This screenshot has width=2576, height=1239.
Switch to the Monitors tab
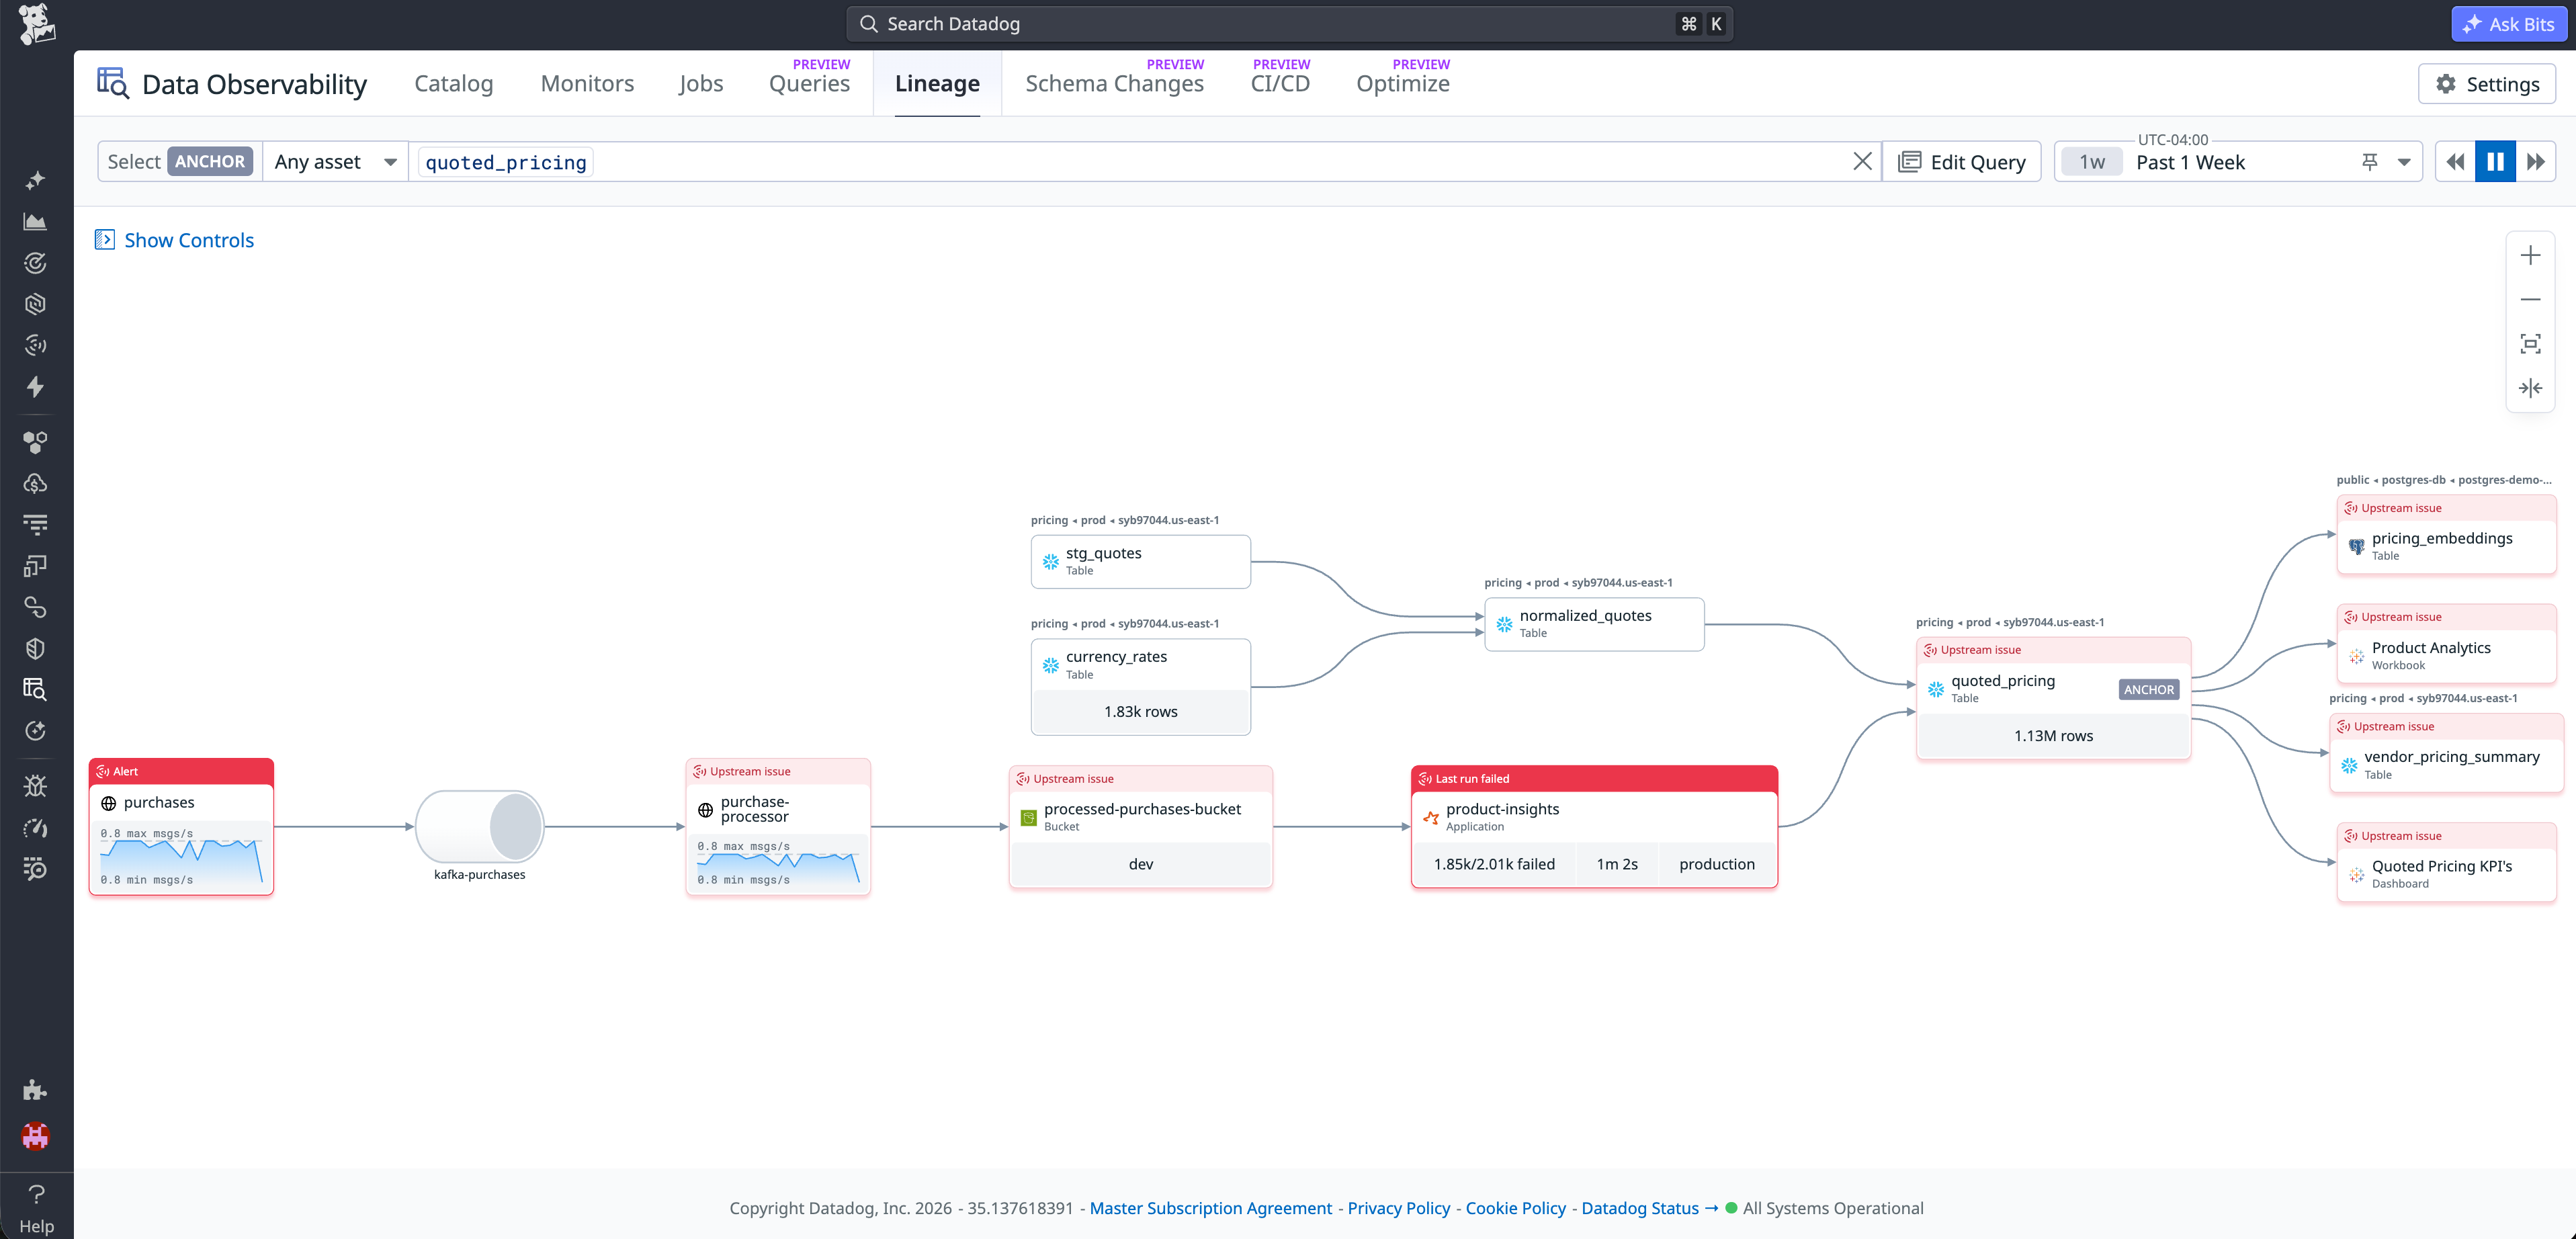[x=587, y=83]
